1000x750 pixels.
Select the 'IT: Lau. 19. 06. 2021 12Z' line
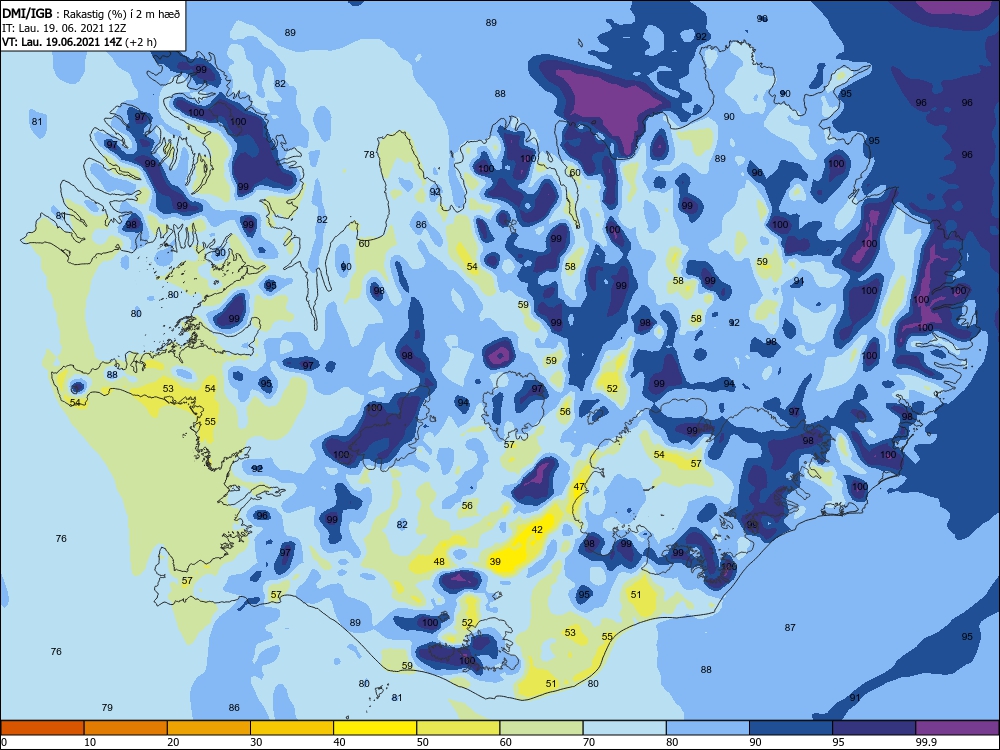[x=66, y=28]
